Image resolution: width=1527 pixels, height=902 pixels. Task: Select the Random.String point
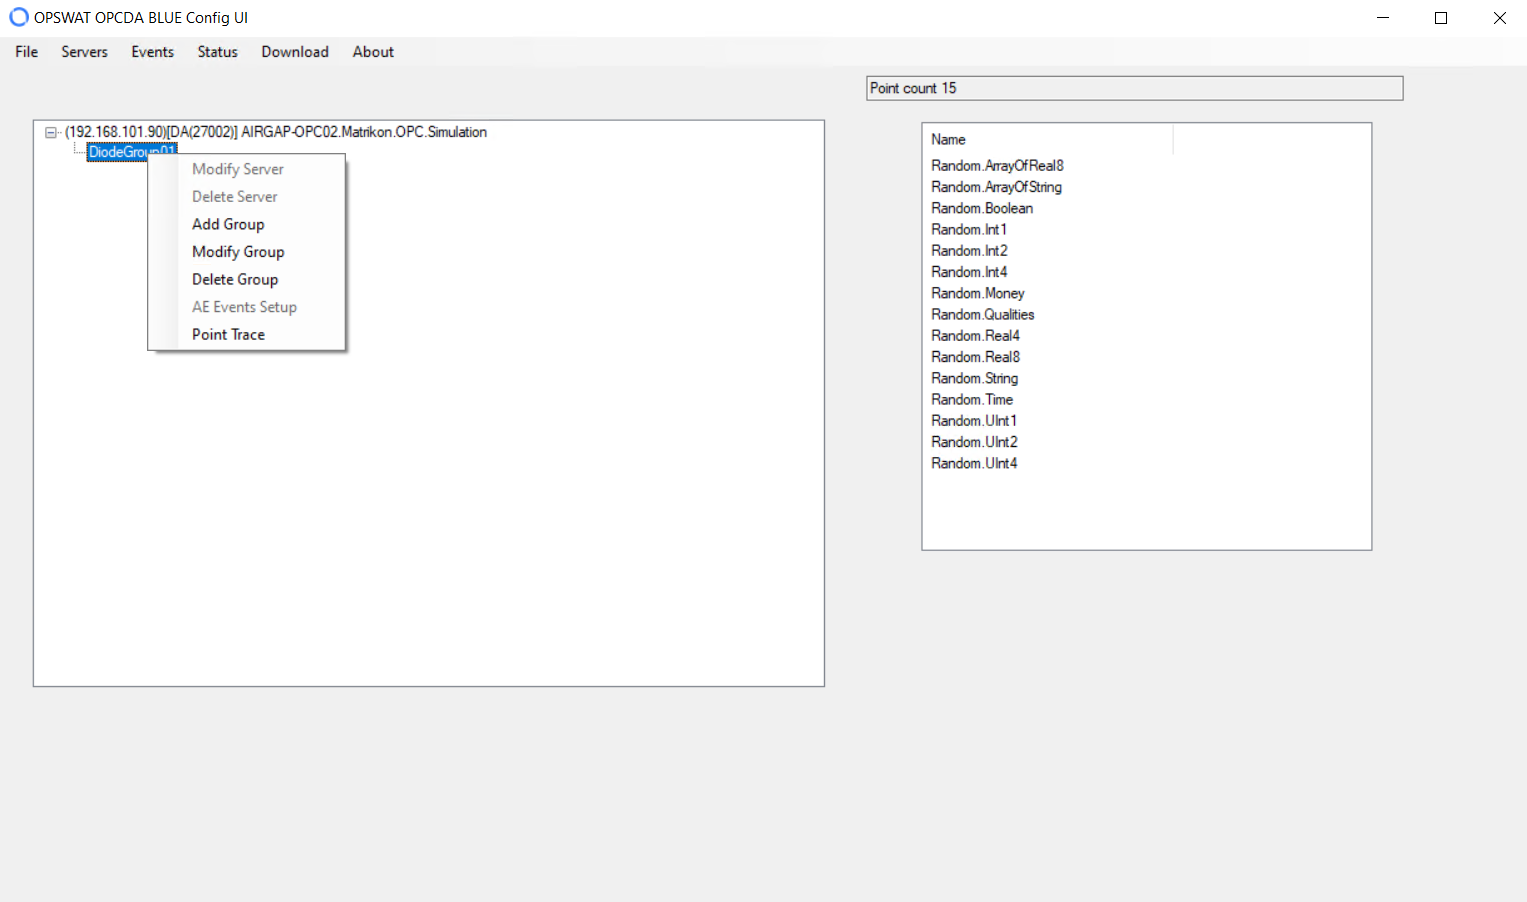(x=974, y=378)
